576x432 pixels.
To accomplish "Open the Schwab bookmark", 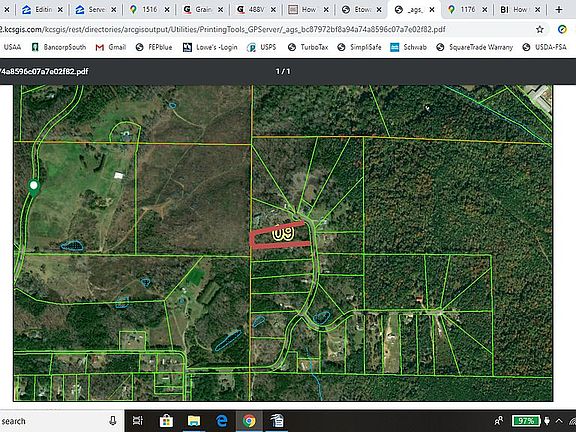I will click(x=408, y=47).
